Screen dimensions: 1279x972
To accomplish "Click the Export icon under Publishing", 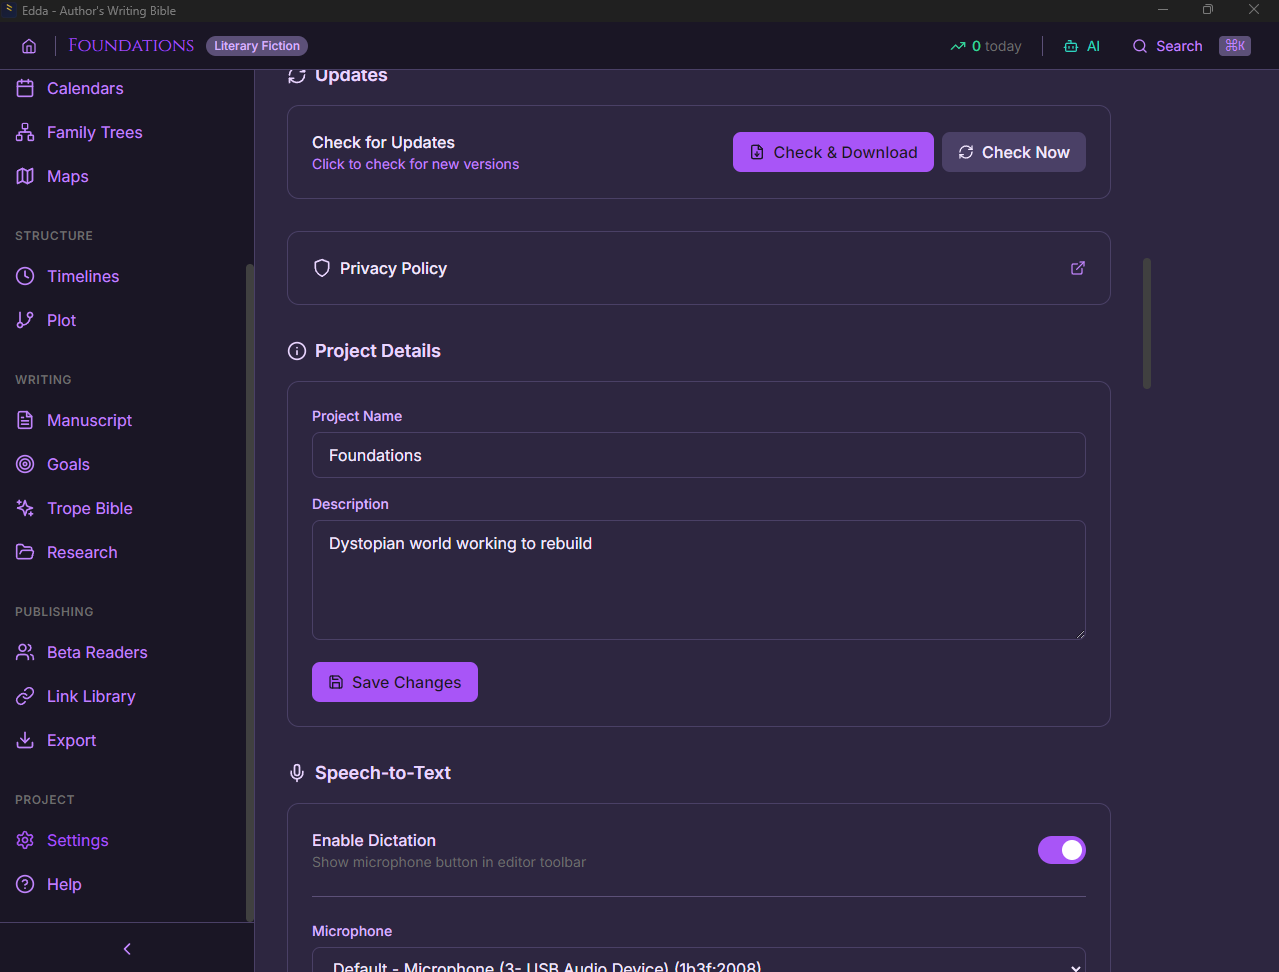I will pyautogui.click(x=24, y=740).
